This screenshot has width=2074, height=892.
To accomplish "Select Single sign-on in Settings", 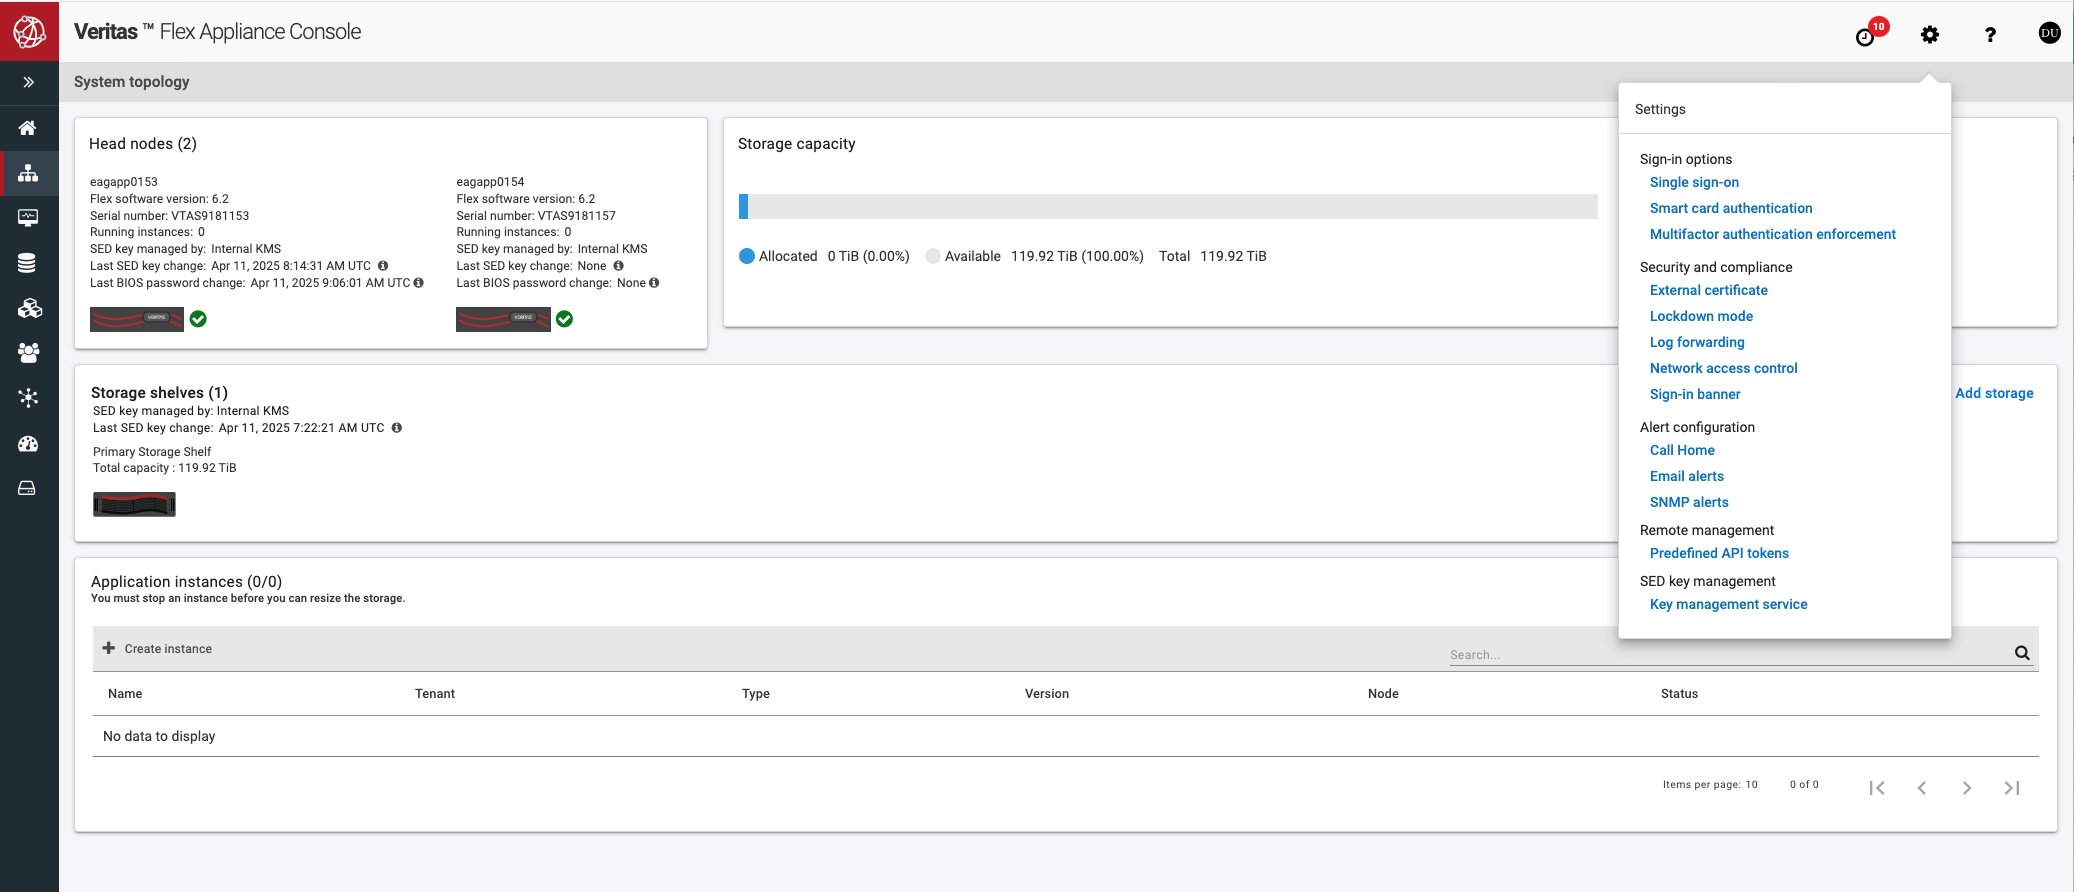I will [x=1694, y=182].
